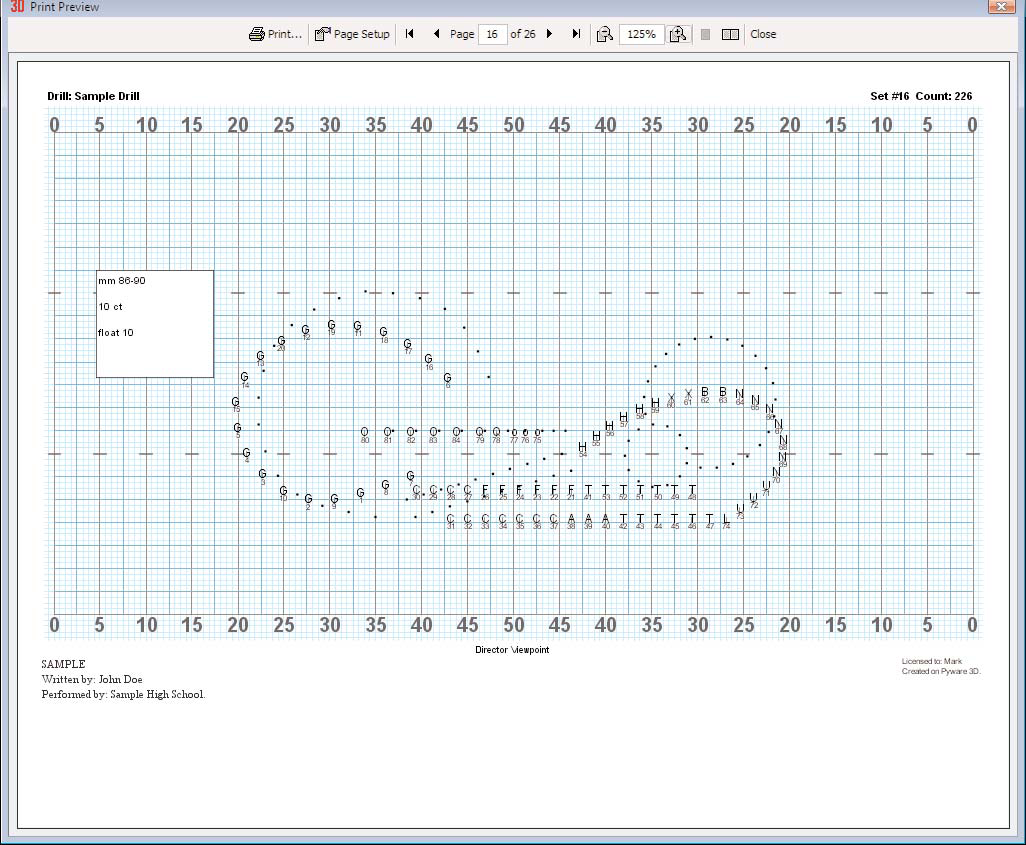Click the Set #16 Count: 226 label
This screenshot has width=1026, height=845.
[921, 97]
